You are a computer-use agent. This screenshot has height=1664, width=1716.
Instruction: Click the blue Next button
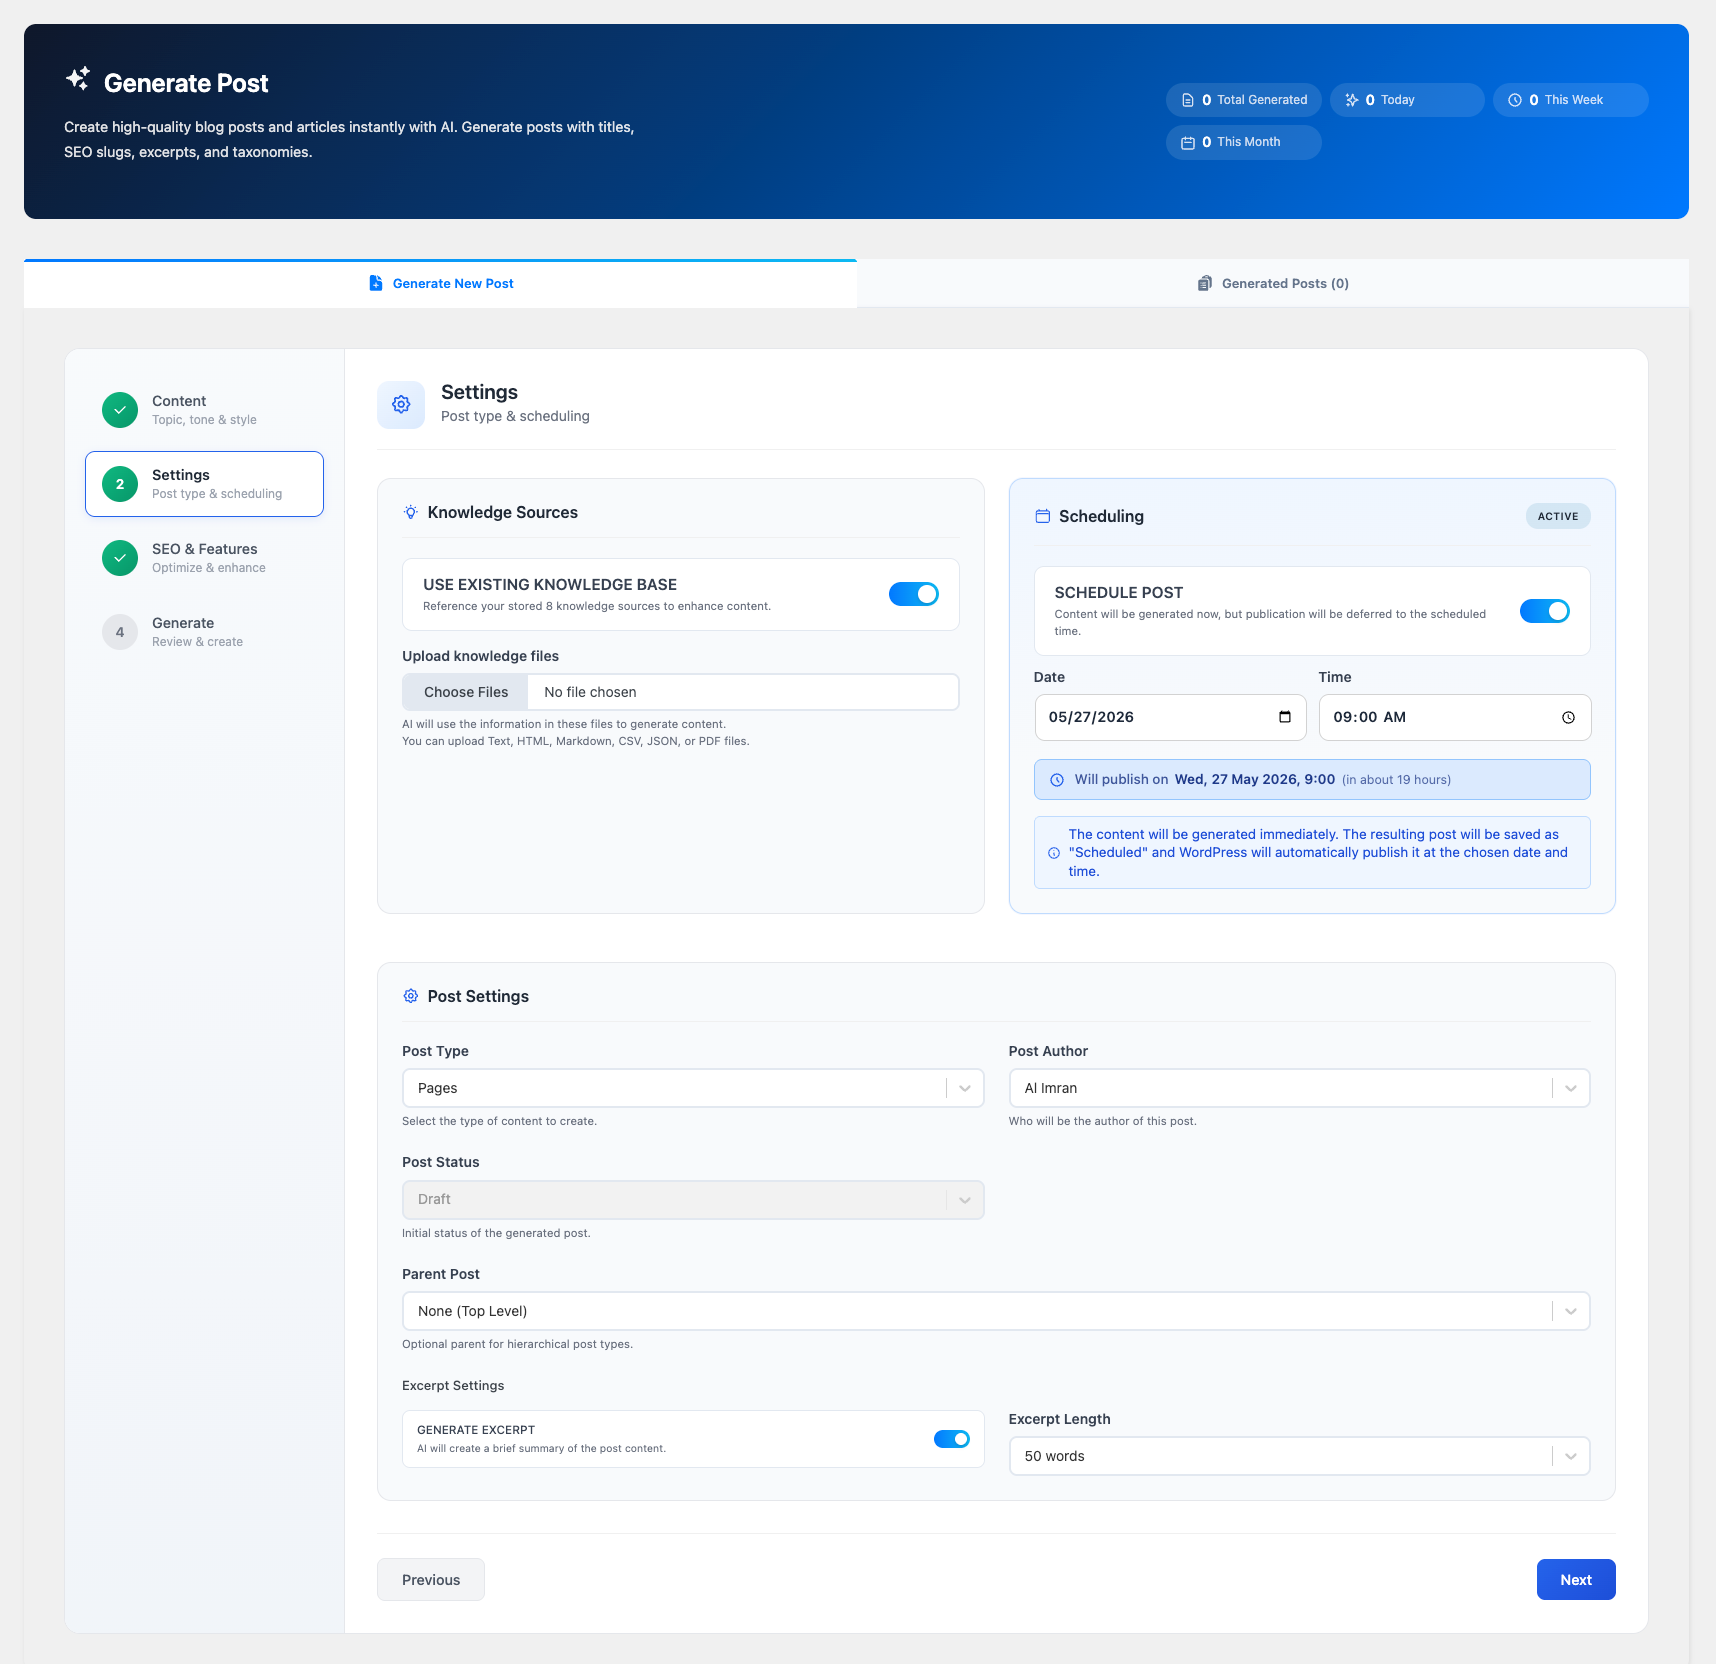click(x=1576, y=1580)
